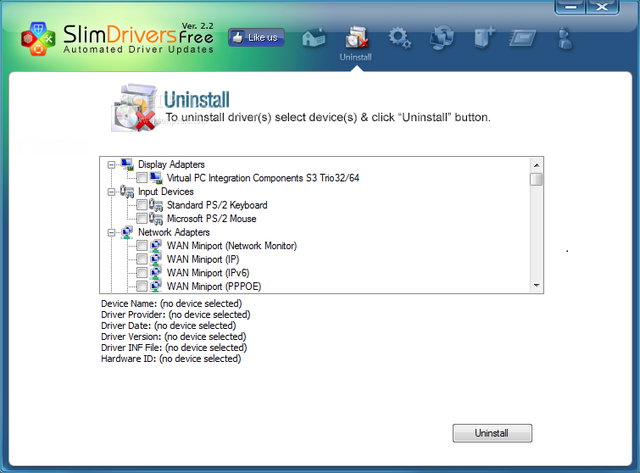Check the Virtual PC Integration Components checkbox
This screenshot has height=473, width=640.
point(142,178)
